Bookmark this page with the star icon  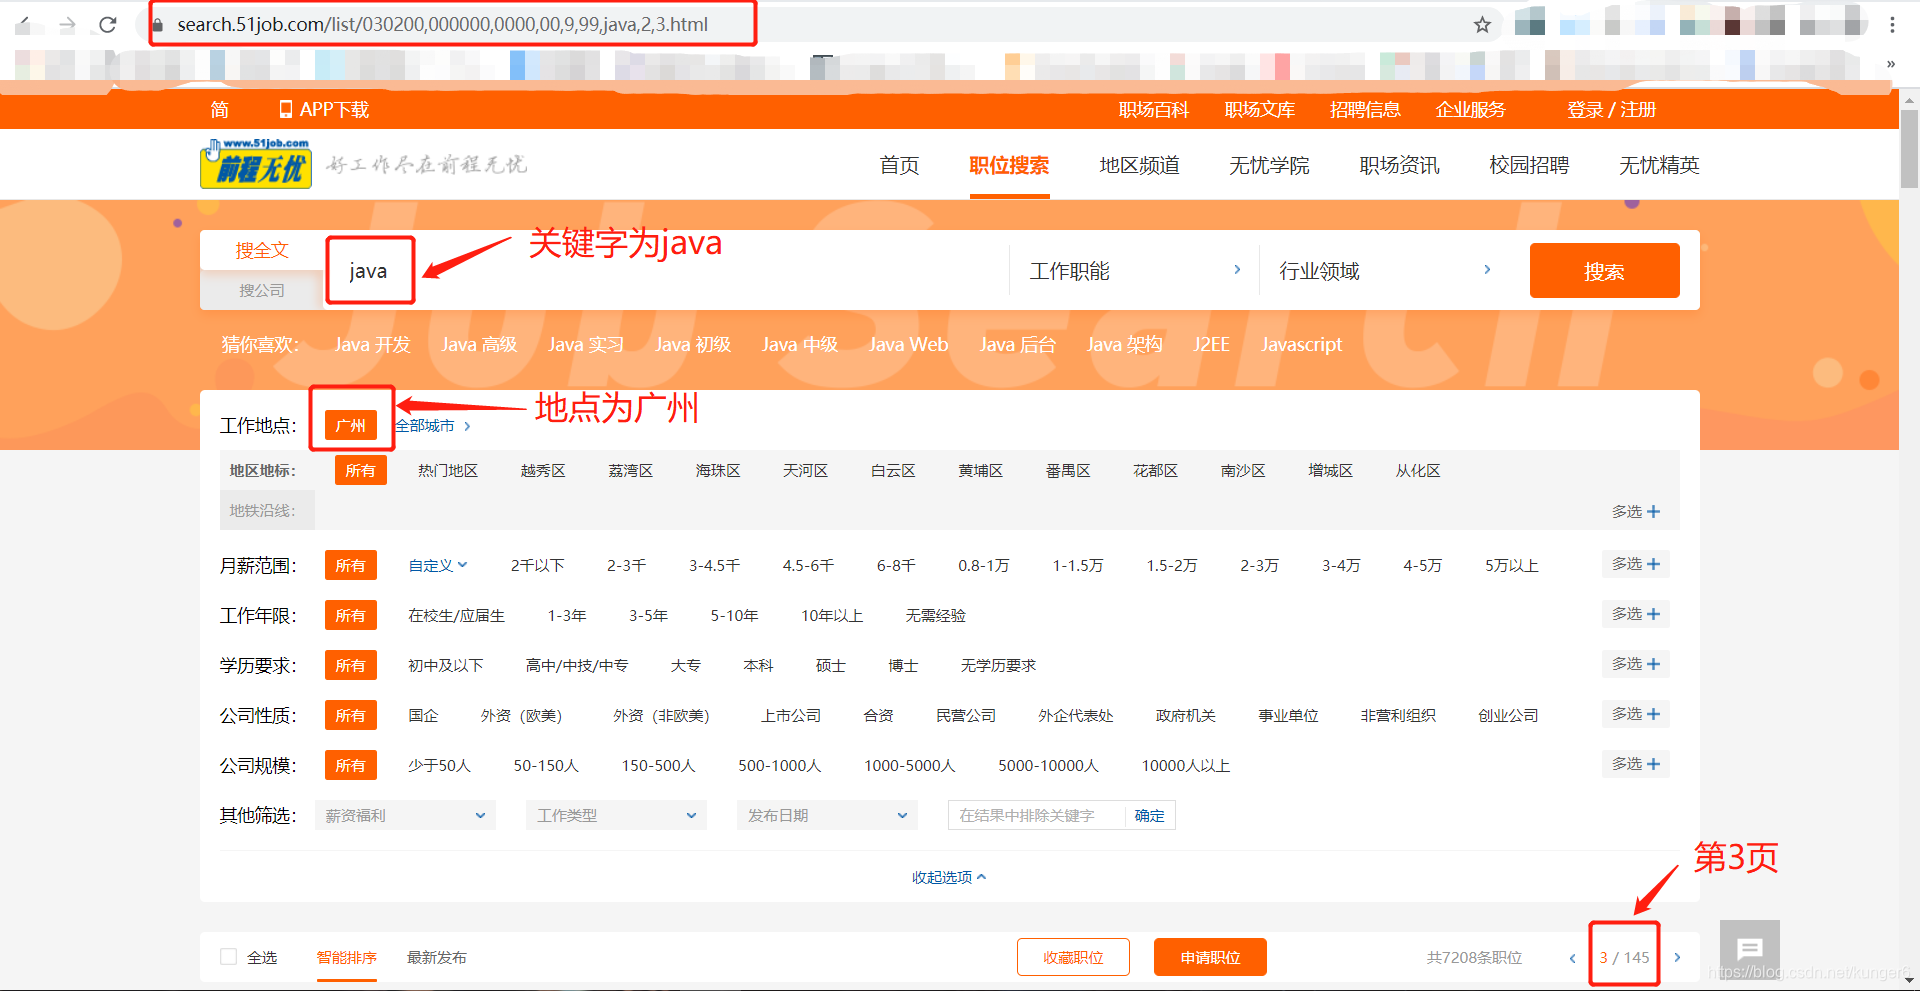1482,24
